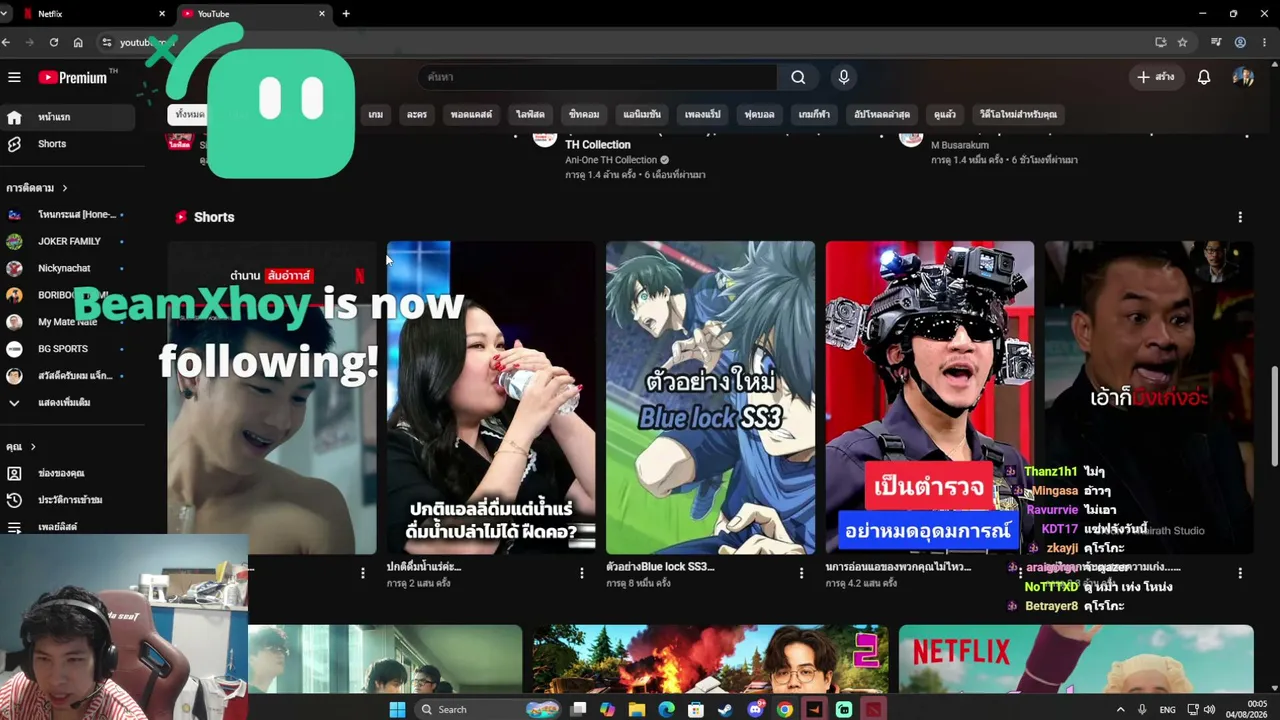The height and width of the screenshot is (720, 1280).
Task: Open the YouTube hamburger guide menu
Action: 14,77
